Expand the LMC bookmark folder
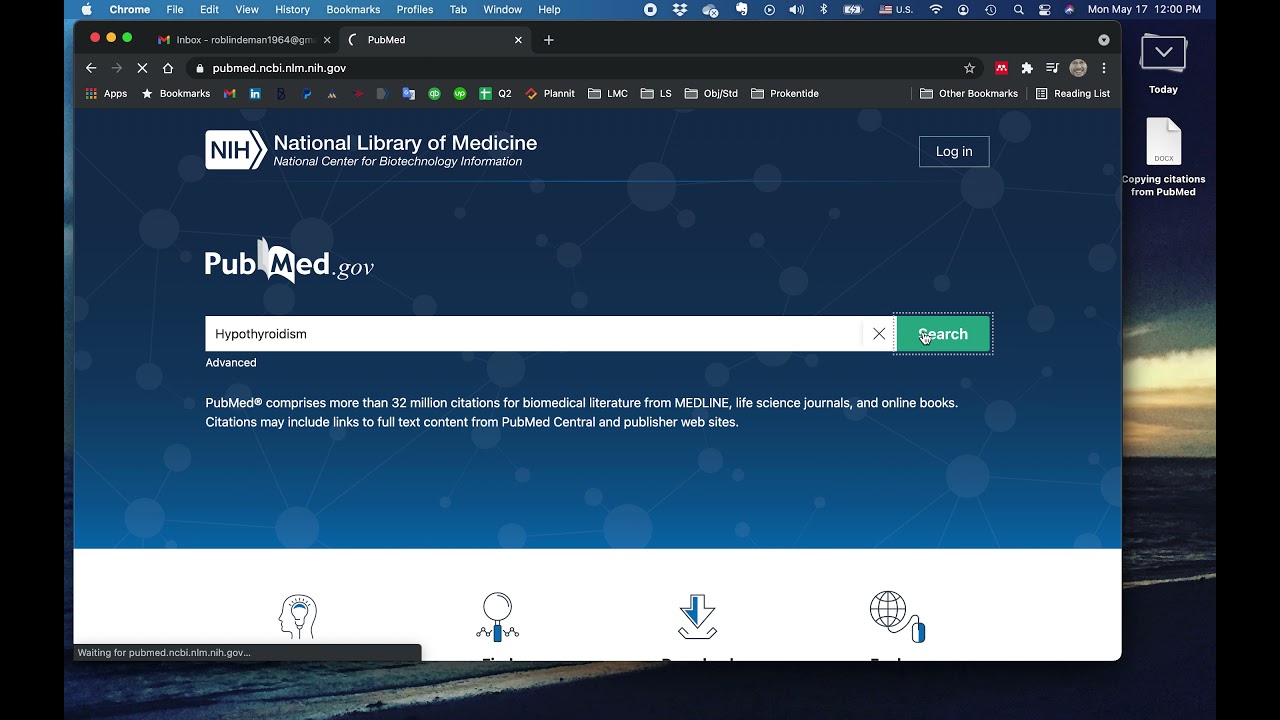1280x720 pixels. point(608,94)
